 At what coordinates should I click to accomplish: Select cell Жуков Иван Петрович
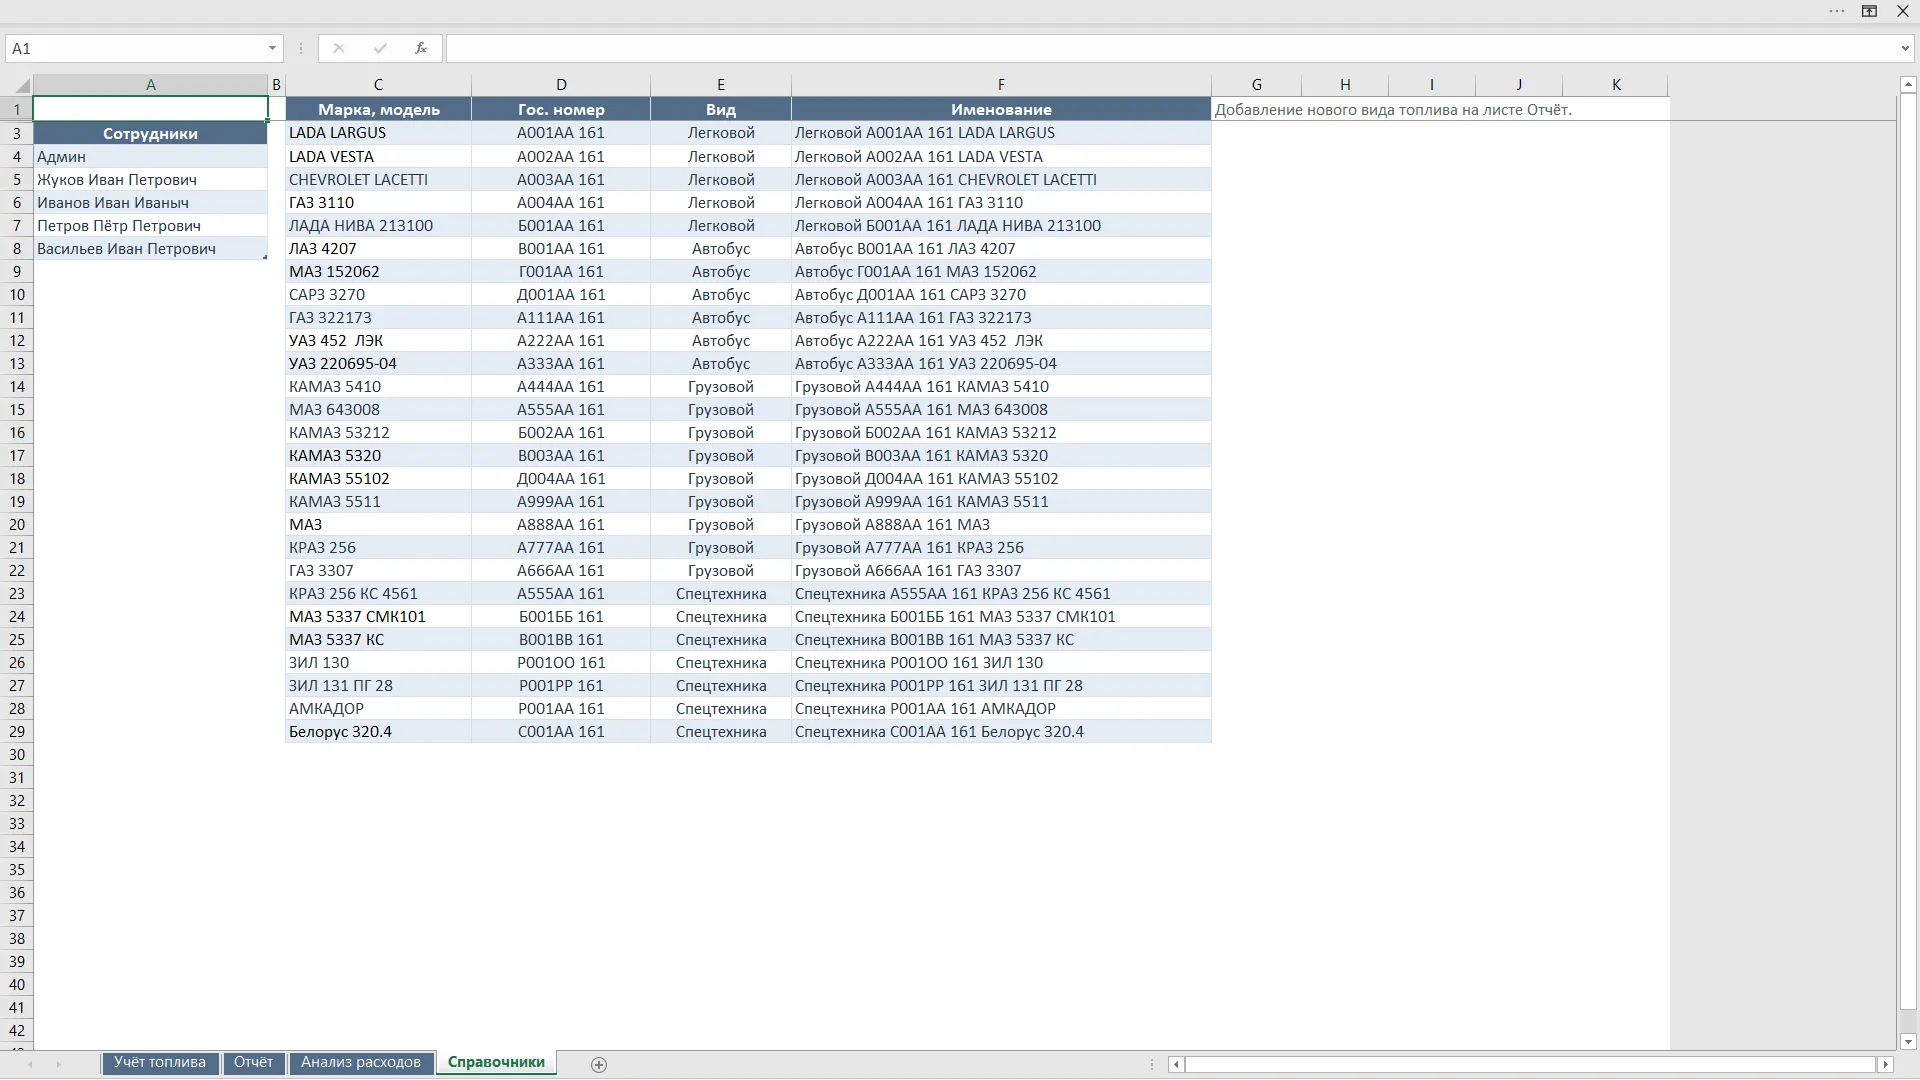coord(151,180)
